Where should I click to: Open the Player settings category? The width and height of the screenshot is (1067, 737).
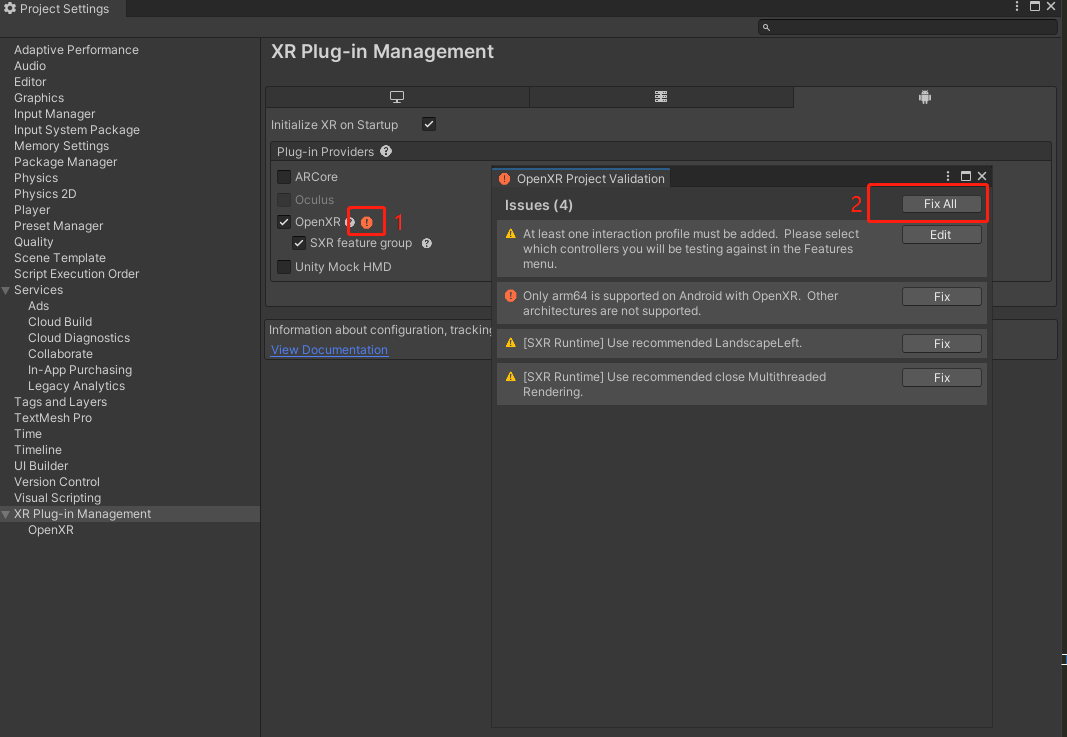click(32, 210)
